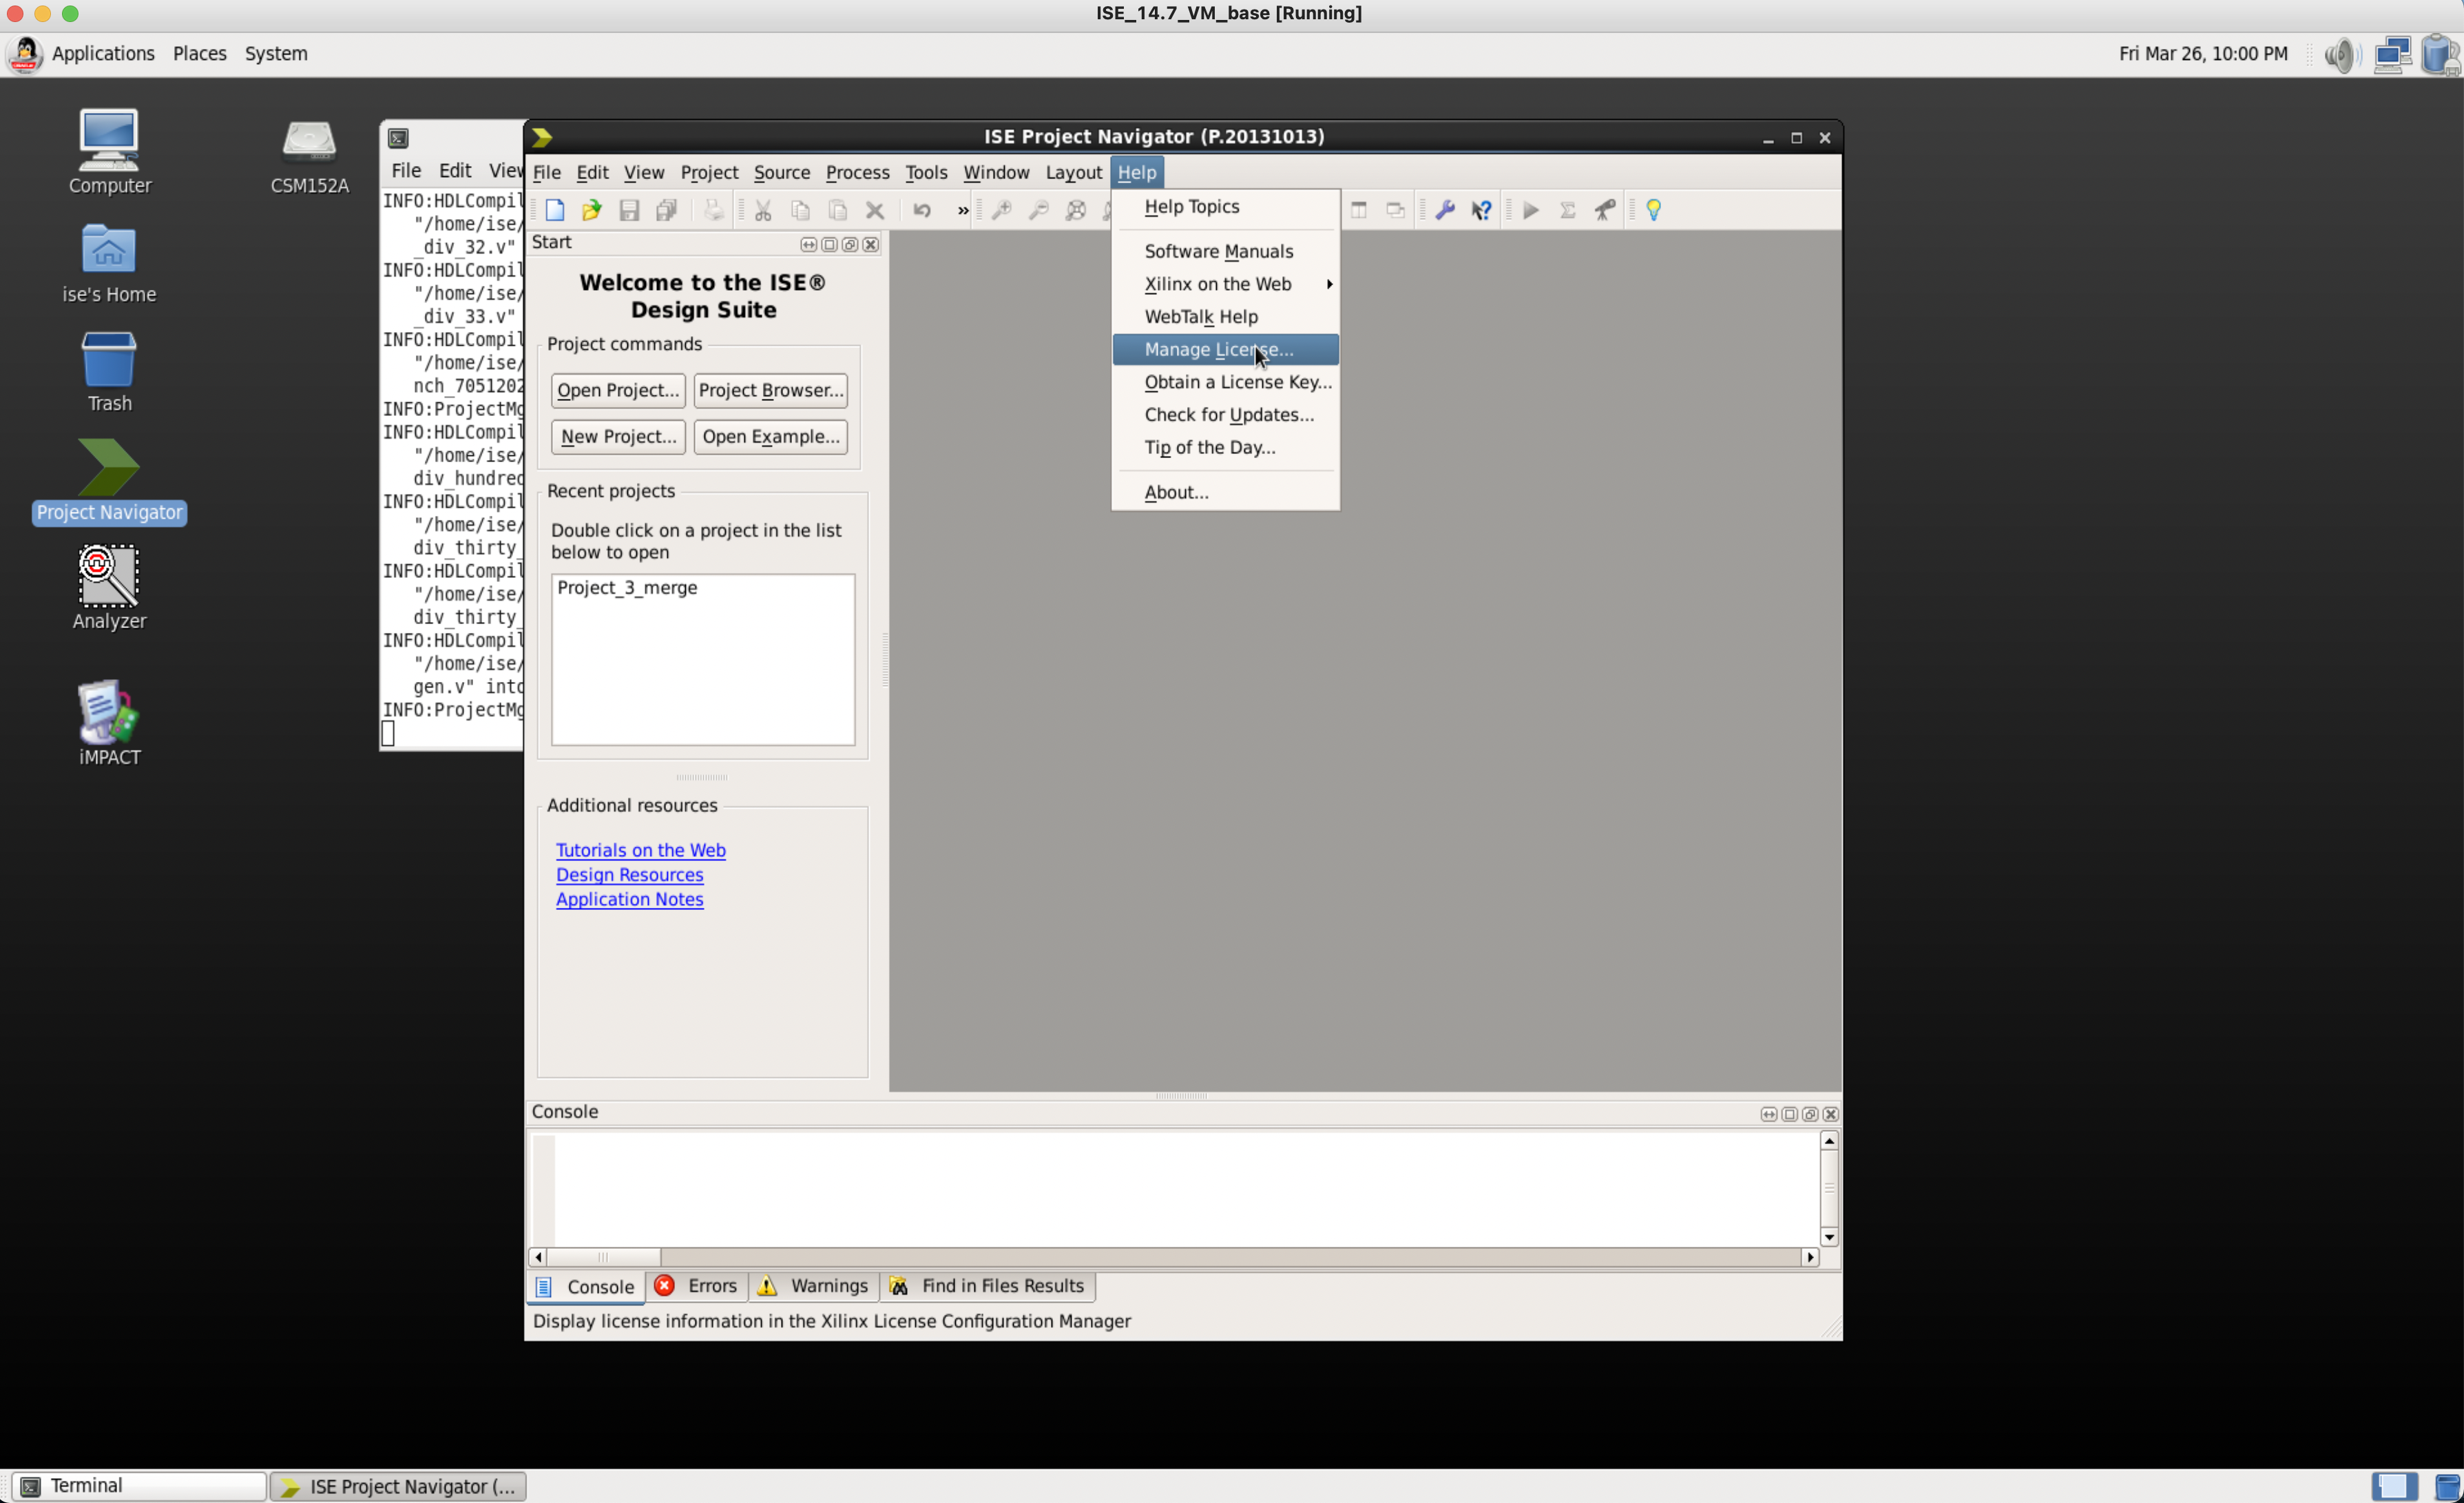Click the telescope toolbar icon

tap(1605, 210)
